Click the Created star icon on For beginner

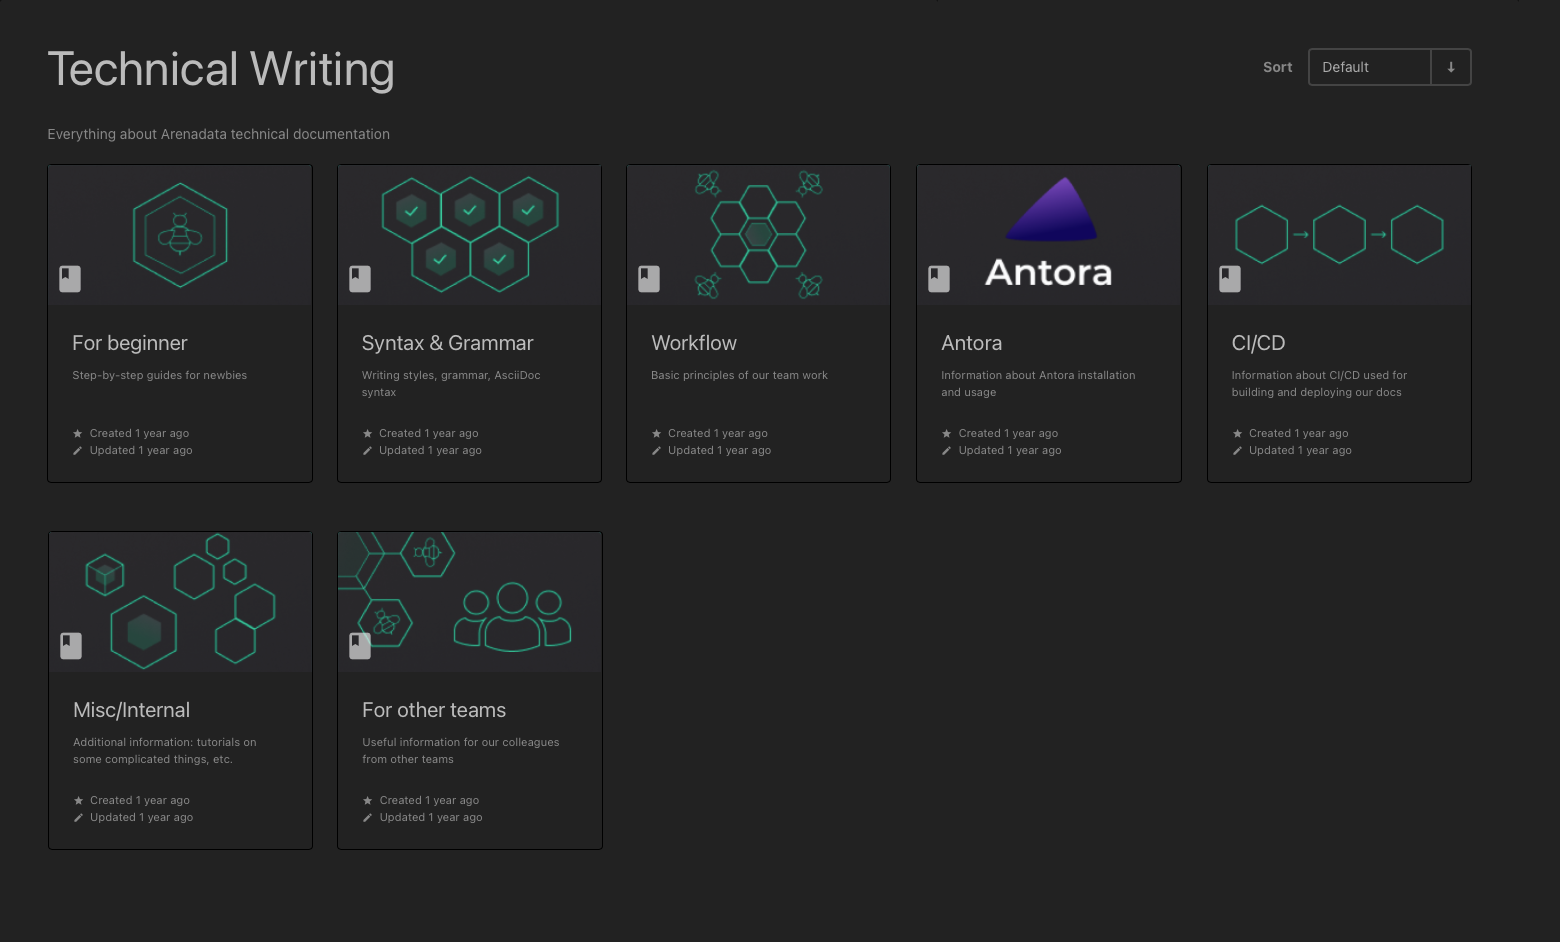78,434
